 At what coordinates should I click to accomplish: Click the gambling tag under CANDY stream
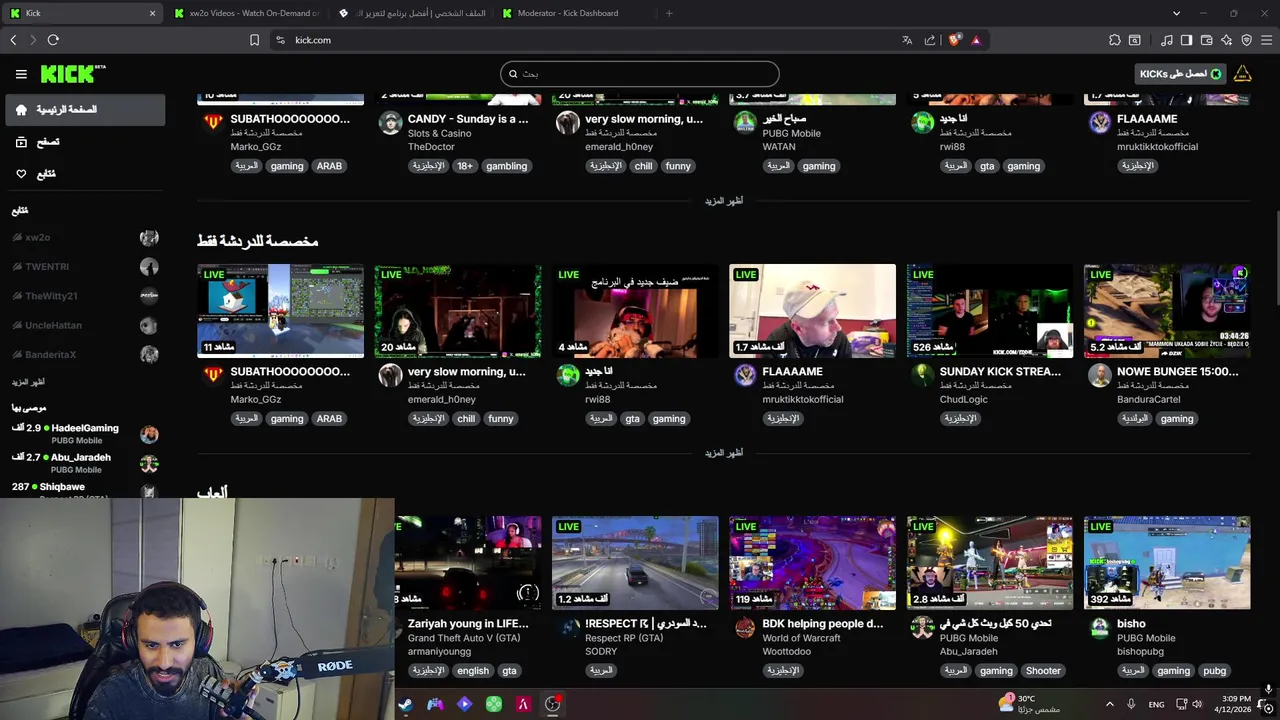coord(506,166)
